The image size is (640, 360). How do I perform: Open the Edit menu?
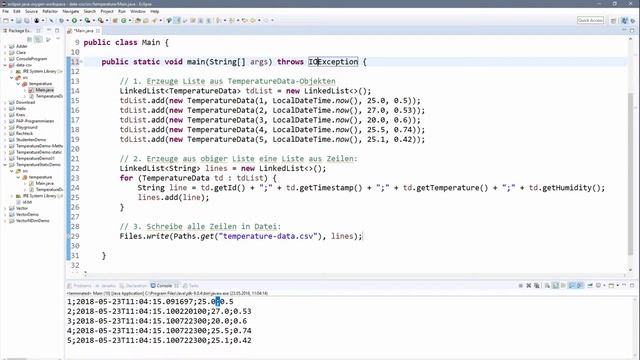pos(17,11)
